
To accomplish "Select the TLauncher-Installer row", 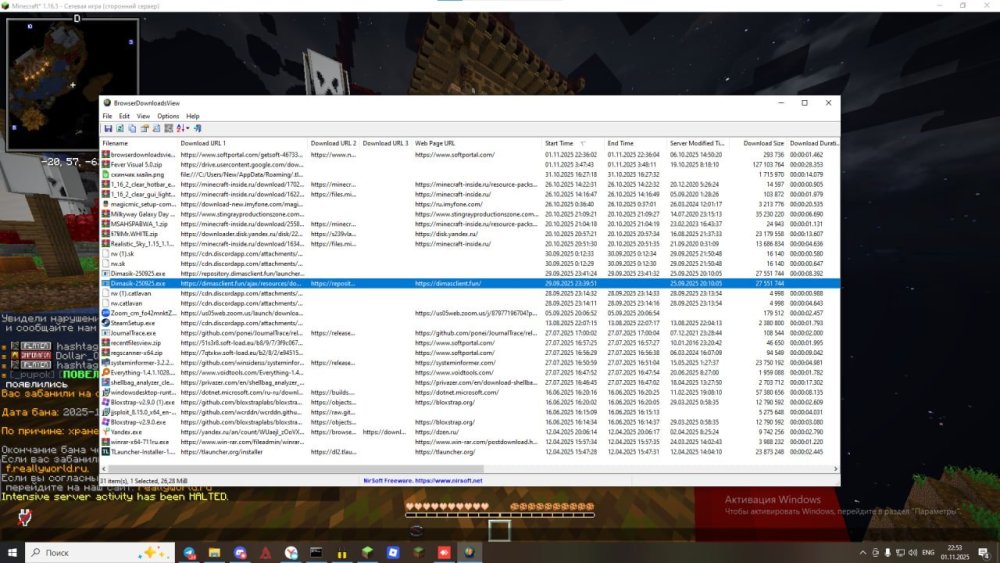I will 470,451.
